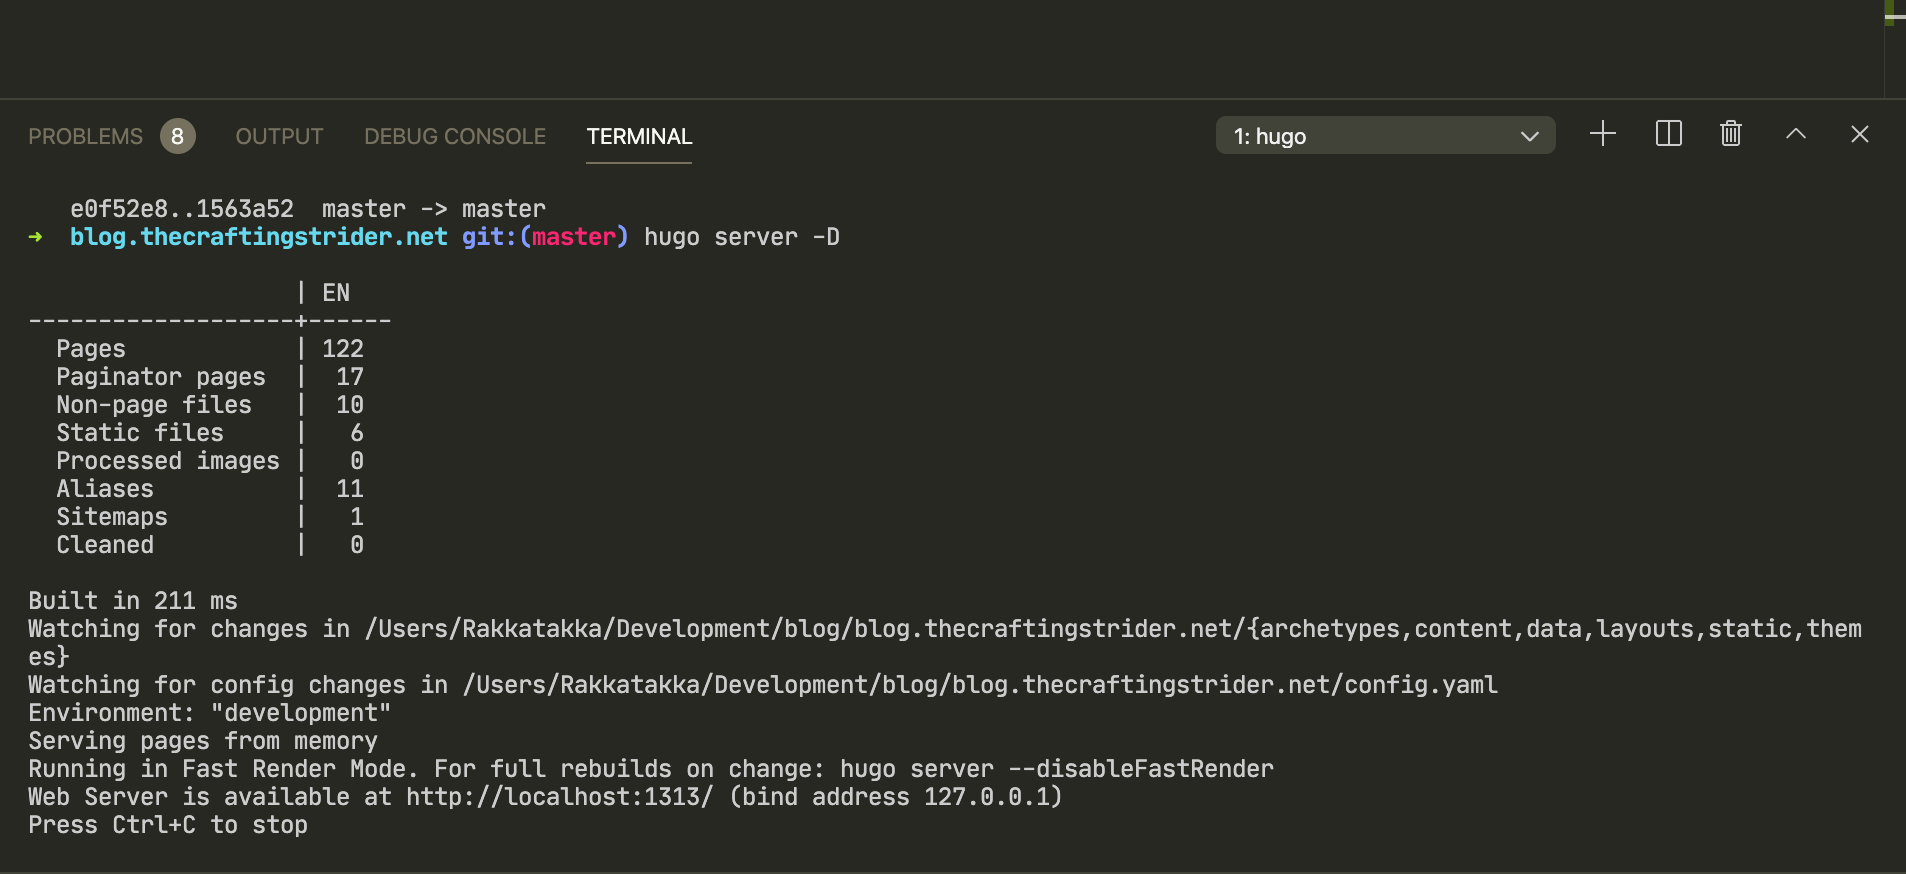Click the 'hugo server -D' command text
The image size is (1906, 874).
[742, 237]
